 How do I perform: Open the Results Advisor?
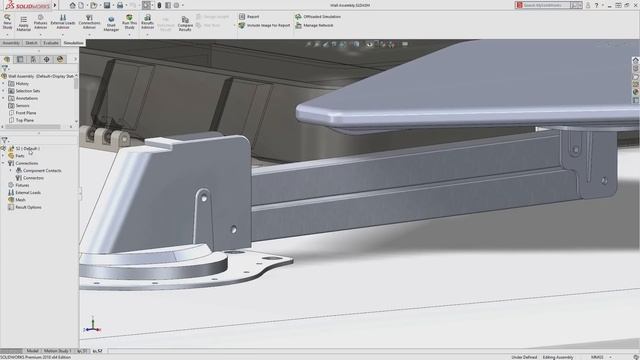pyautogui.click(x=147, y=21)
